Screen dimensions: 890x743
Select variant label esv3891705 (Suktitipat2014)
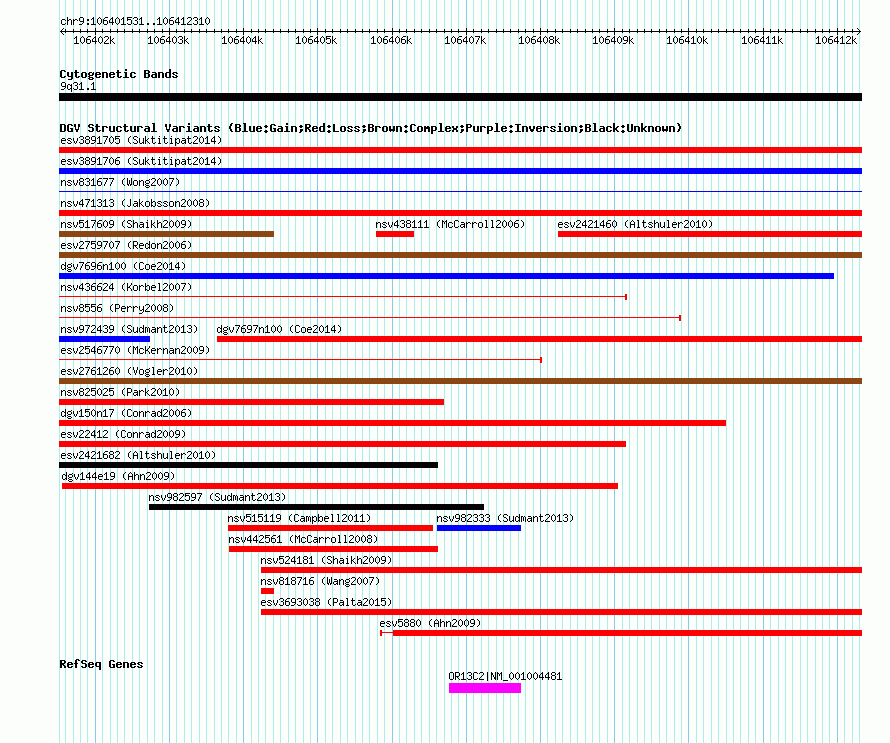(141, 140)
